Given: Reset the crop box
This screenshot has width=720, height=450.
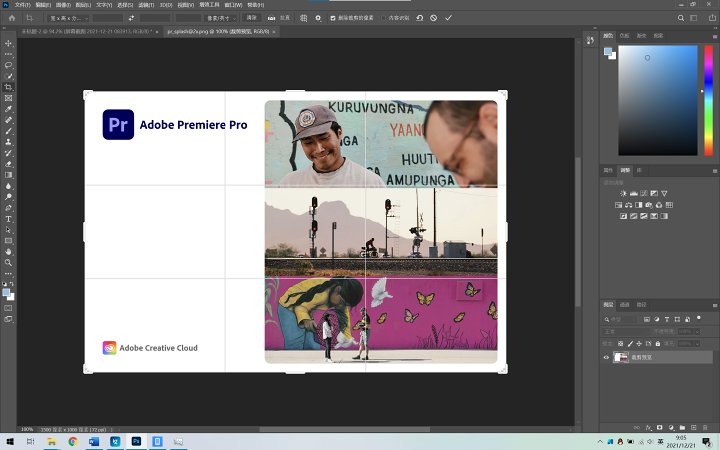Looking at the screenshot, I should 420,18.
